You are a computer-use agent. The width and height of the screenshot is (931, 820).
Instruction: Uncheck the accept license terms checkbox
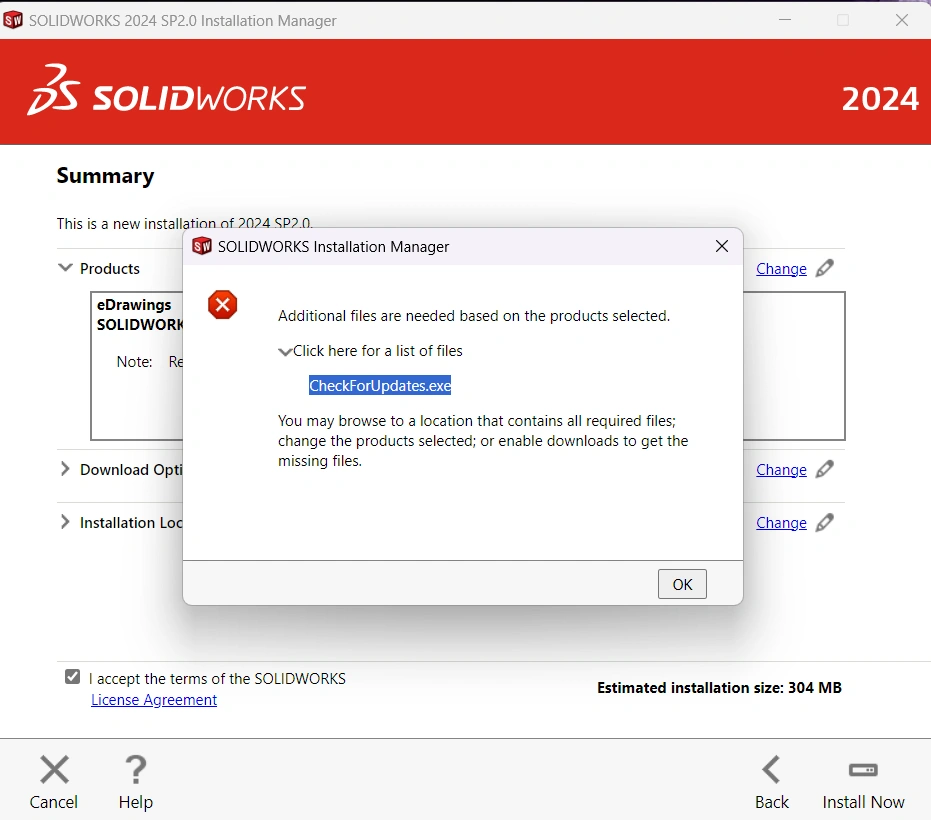click(x=72, y=676)
